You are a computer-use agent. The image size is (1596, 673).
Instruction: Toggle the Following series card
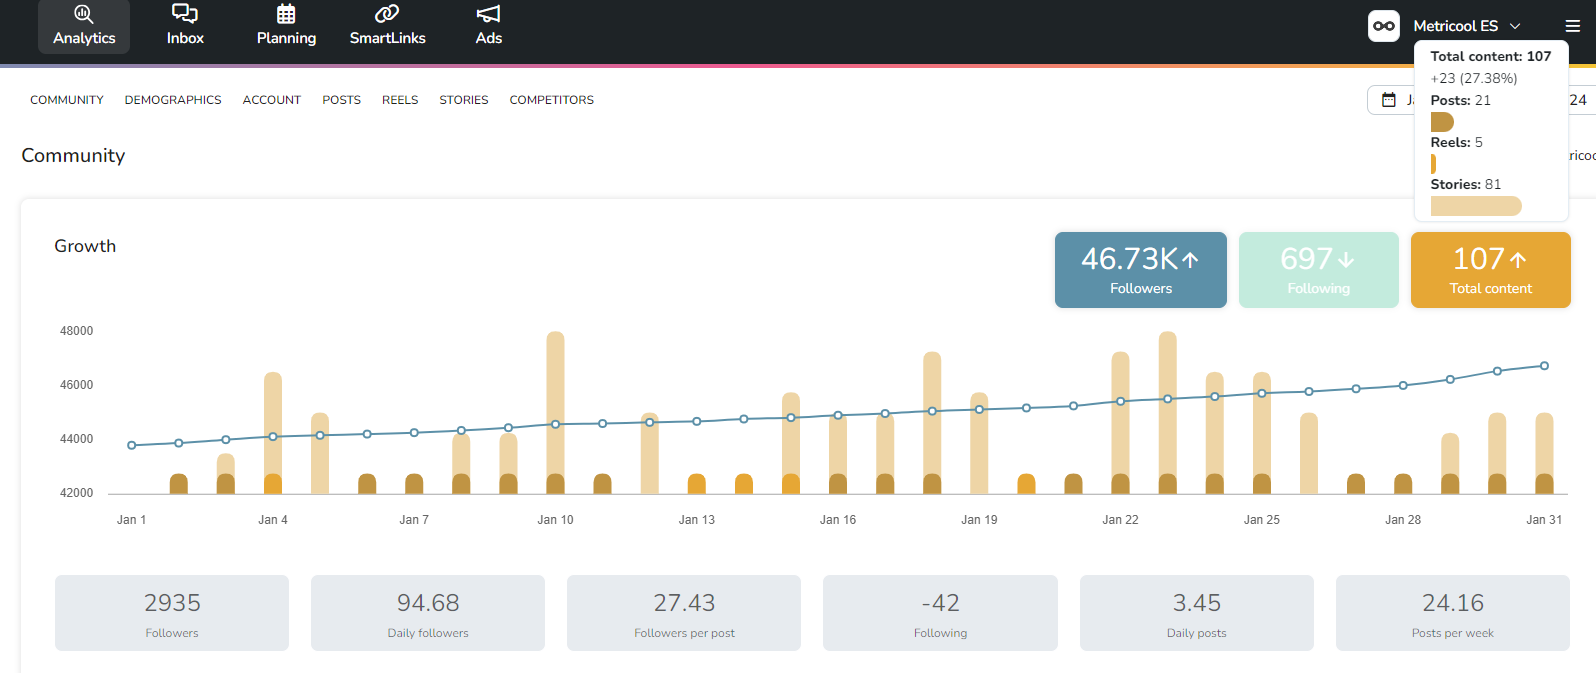click(1318, 270)
